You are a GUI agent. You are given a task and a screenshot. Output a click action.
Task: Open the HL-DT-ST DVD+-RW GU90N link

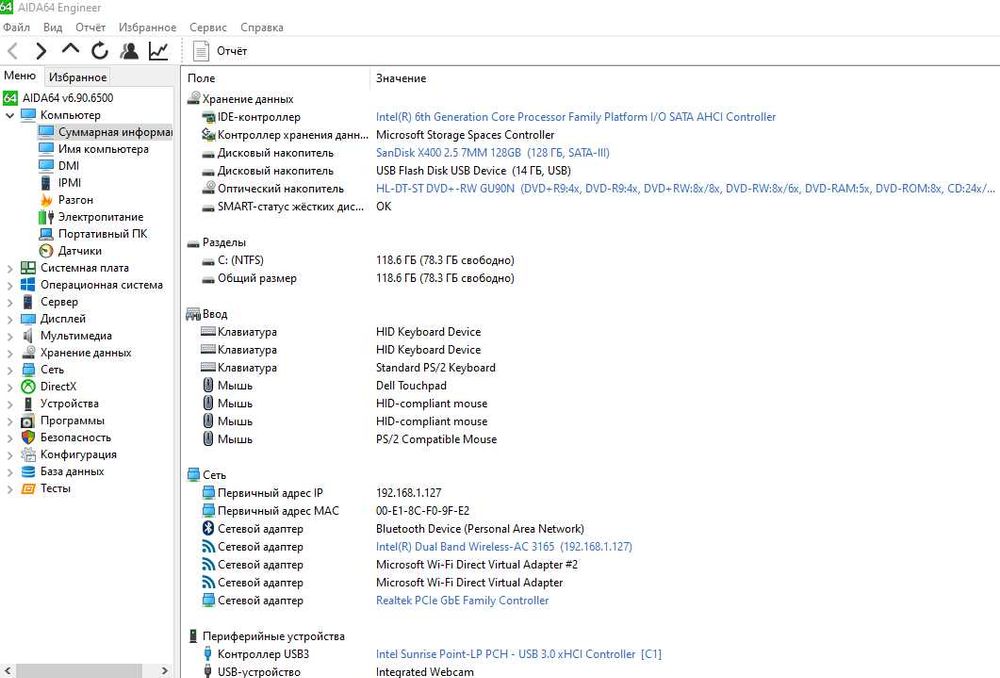point(685,188)
